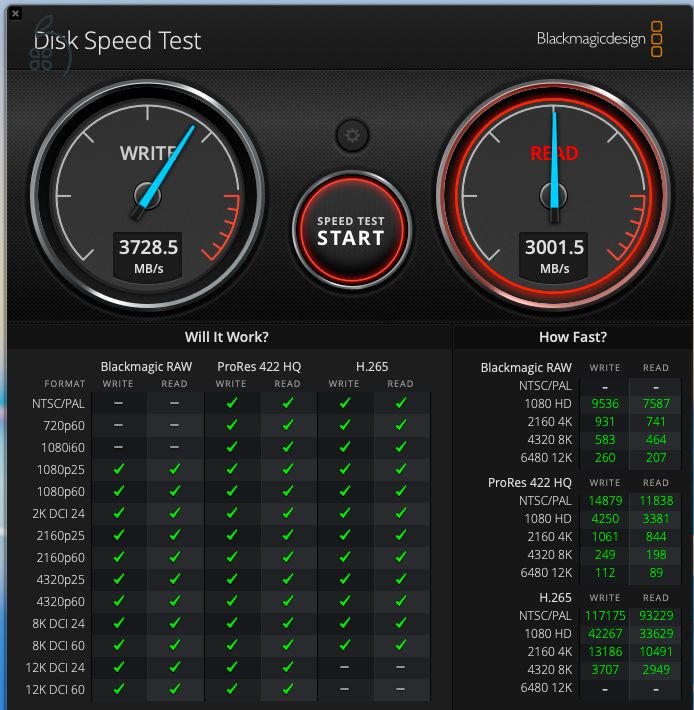The image size is (694, 710).
Task: Click the NTSC/PAL format row label
Action: [x=58, y=403]
